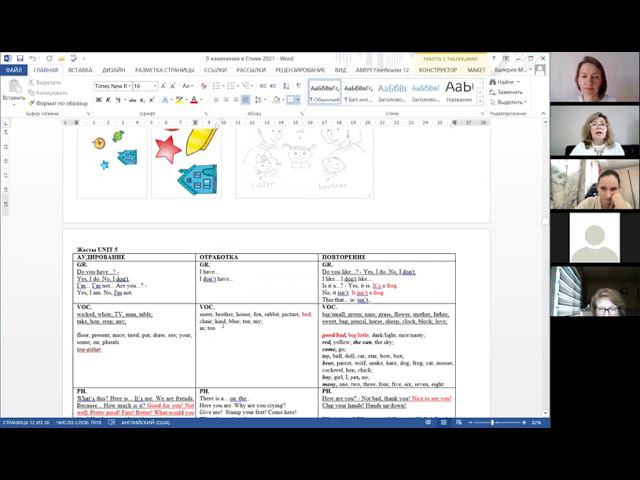Viewport: 640px width, 480px height.
Task: Open the Select (Выделить) dropdown
Action: (508, 102)
